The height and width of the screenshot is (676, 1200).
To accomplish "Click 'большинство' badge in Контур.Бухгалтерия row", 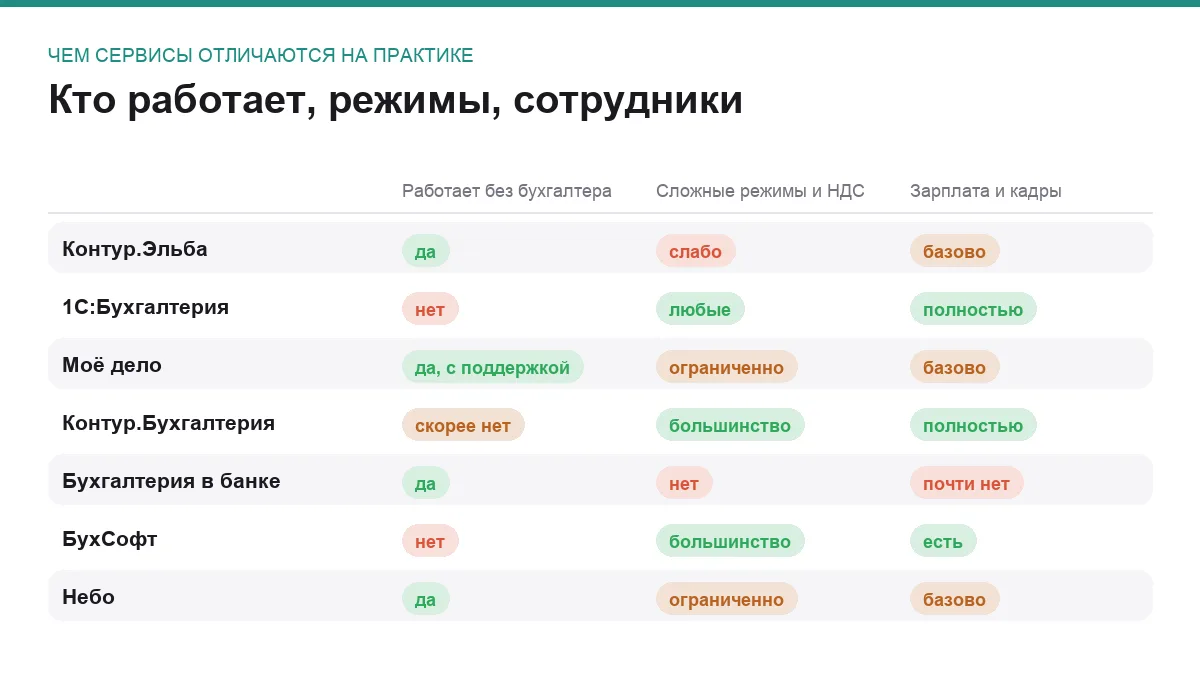I will click(730, 425).
